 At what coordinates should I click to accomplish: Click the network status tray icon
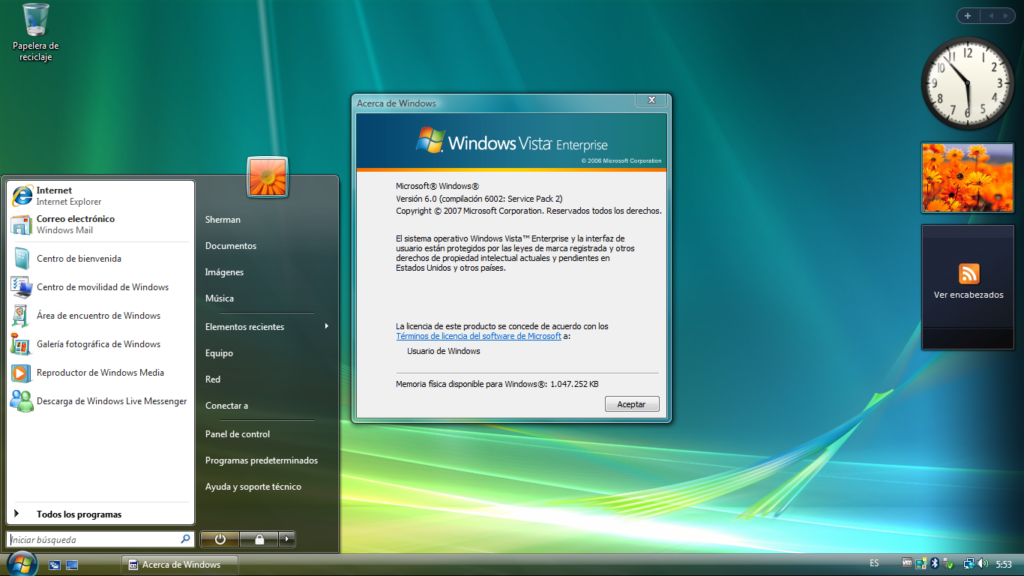(967, 563)
